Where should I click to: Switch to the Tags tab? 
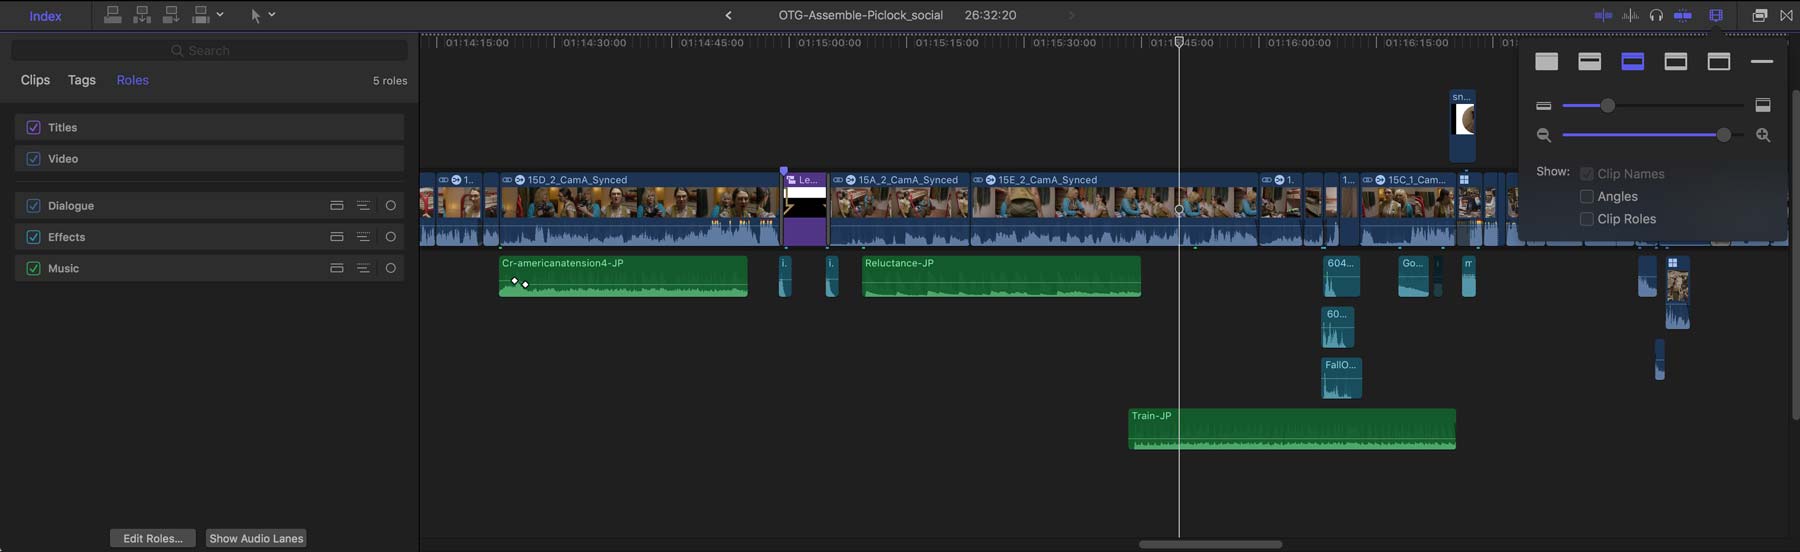[x=82, y=80]
